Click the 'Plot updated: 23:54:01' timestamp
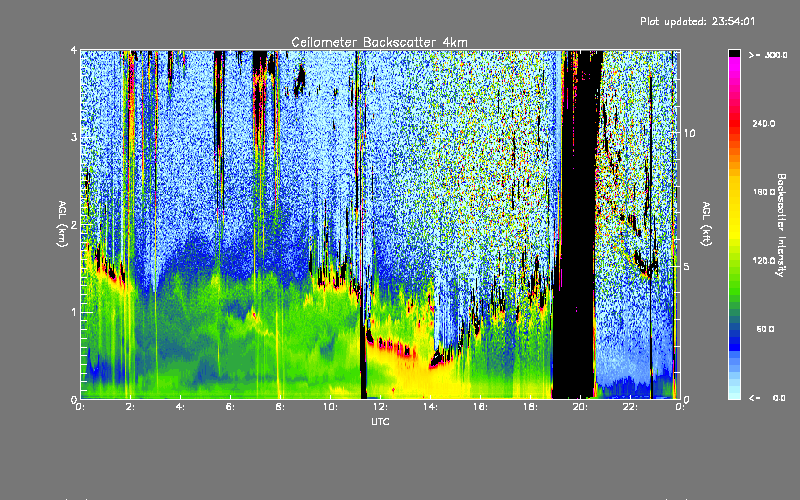This screenshot has width=800, height=500. (x=697, y=21)
